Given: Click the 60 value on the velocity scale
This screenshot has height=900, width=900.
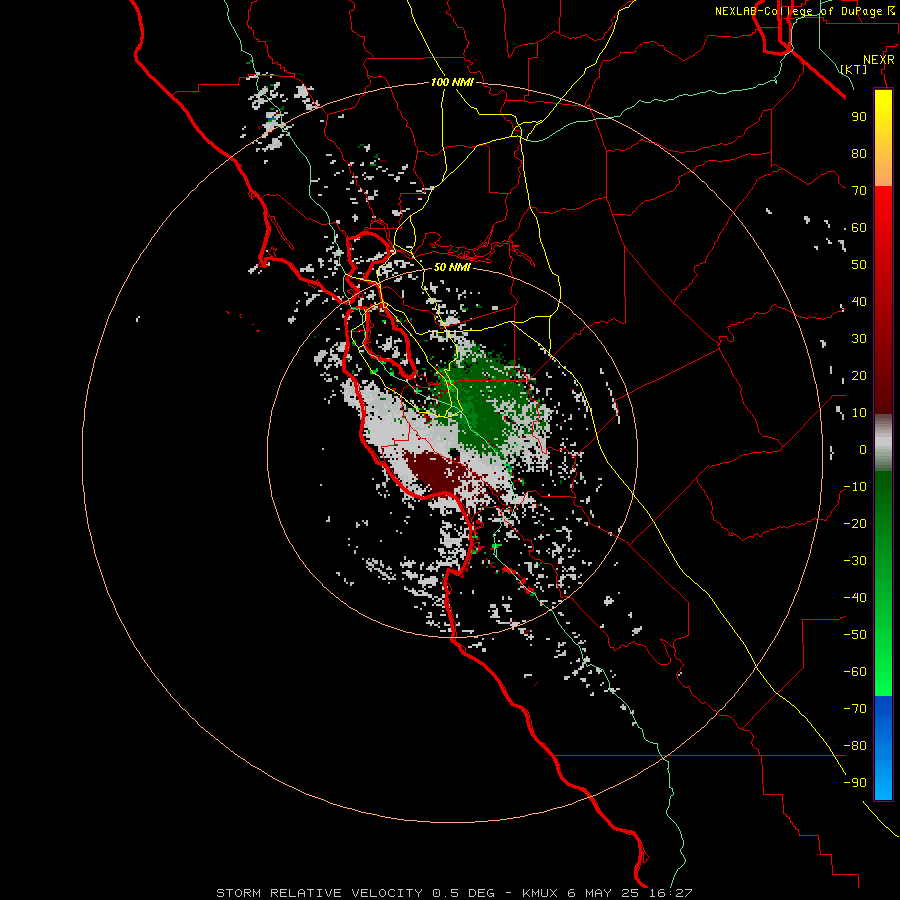Looking at the screenshot, I should [x=859, y=227].
